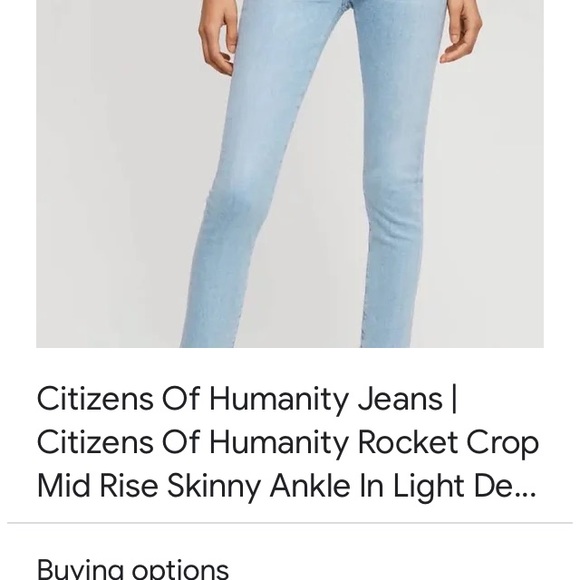This screenshot has height=580, width=580.
Task: Tap the Citizens Of Humanity Jeans title
Action: coord(288,442)
